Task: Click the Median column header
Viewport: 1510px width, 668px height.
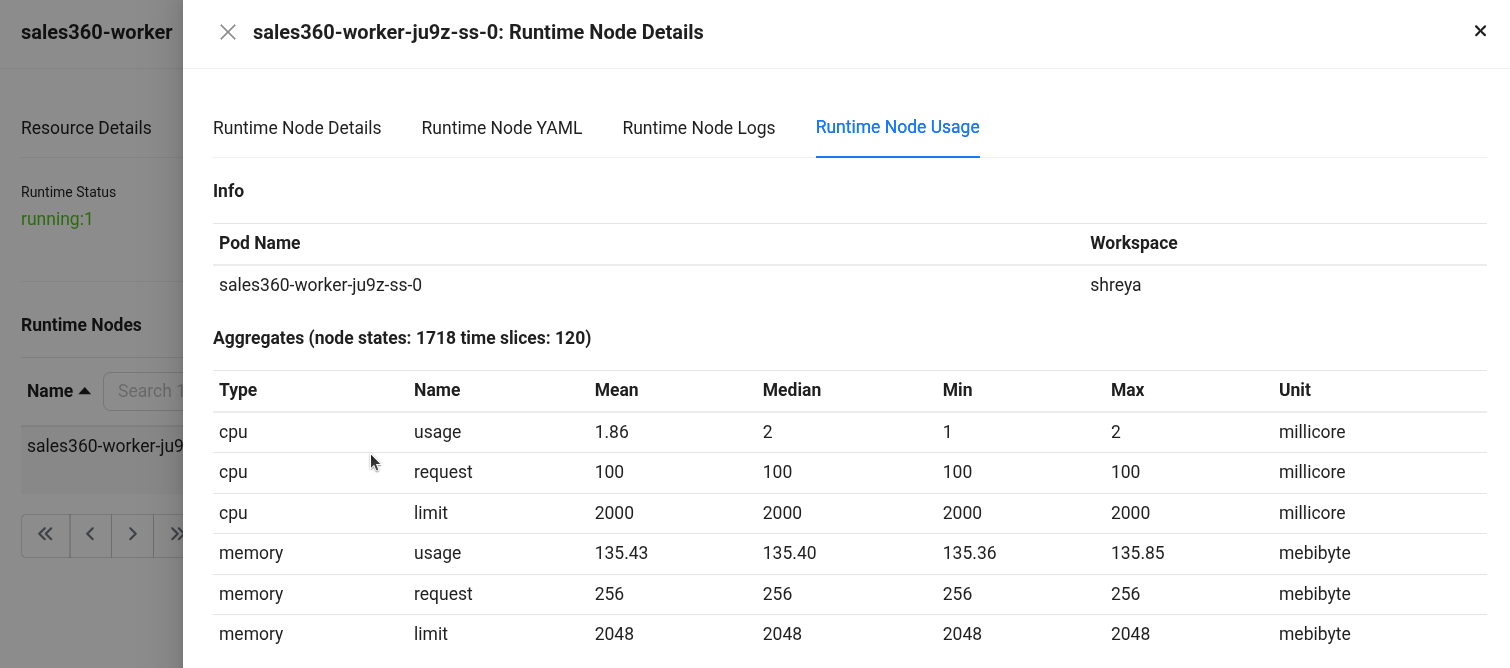Action: click(x=791, y=390)
